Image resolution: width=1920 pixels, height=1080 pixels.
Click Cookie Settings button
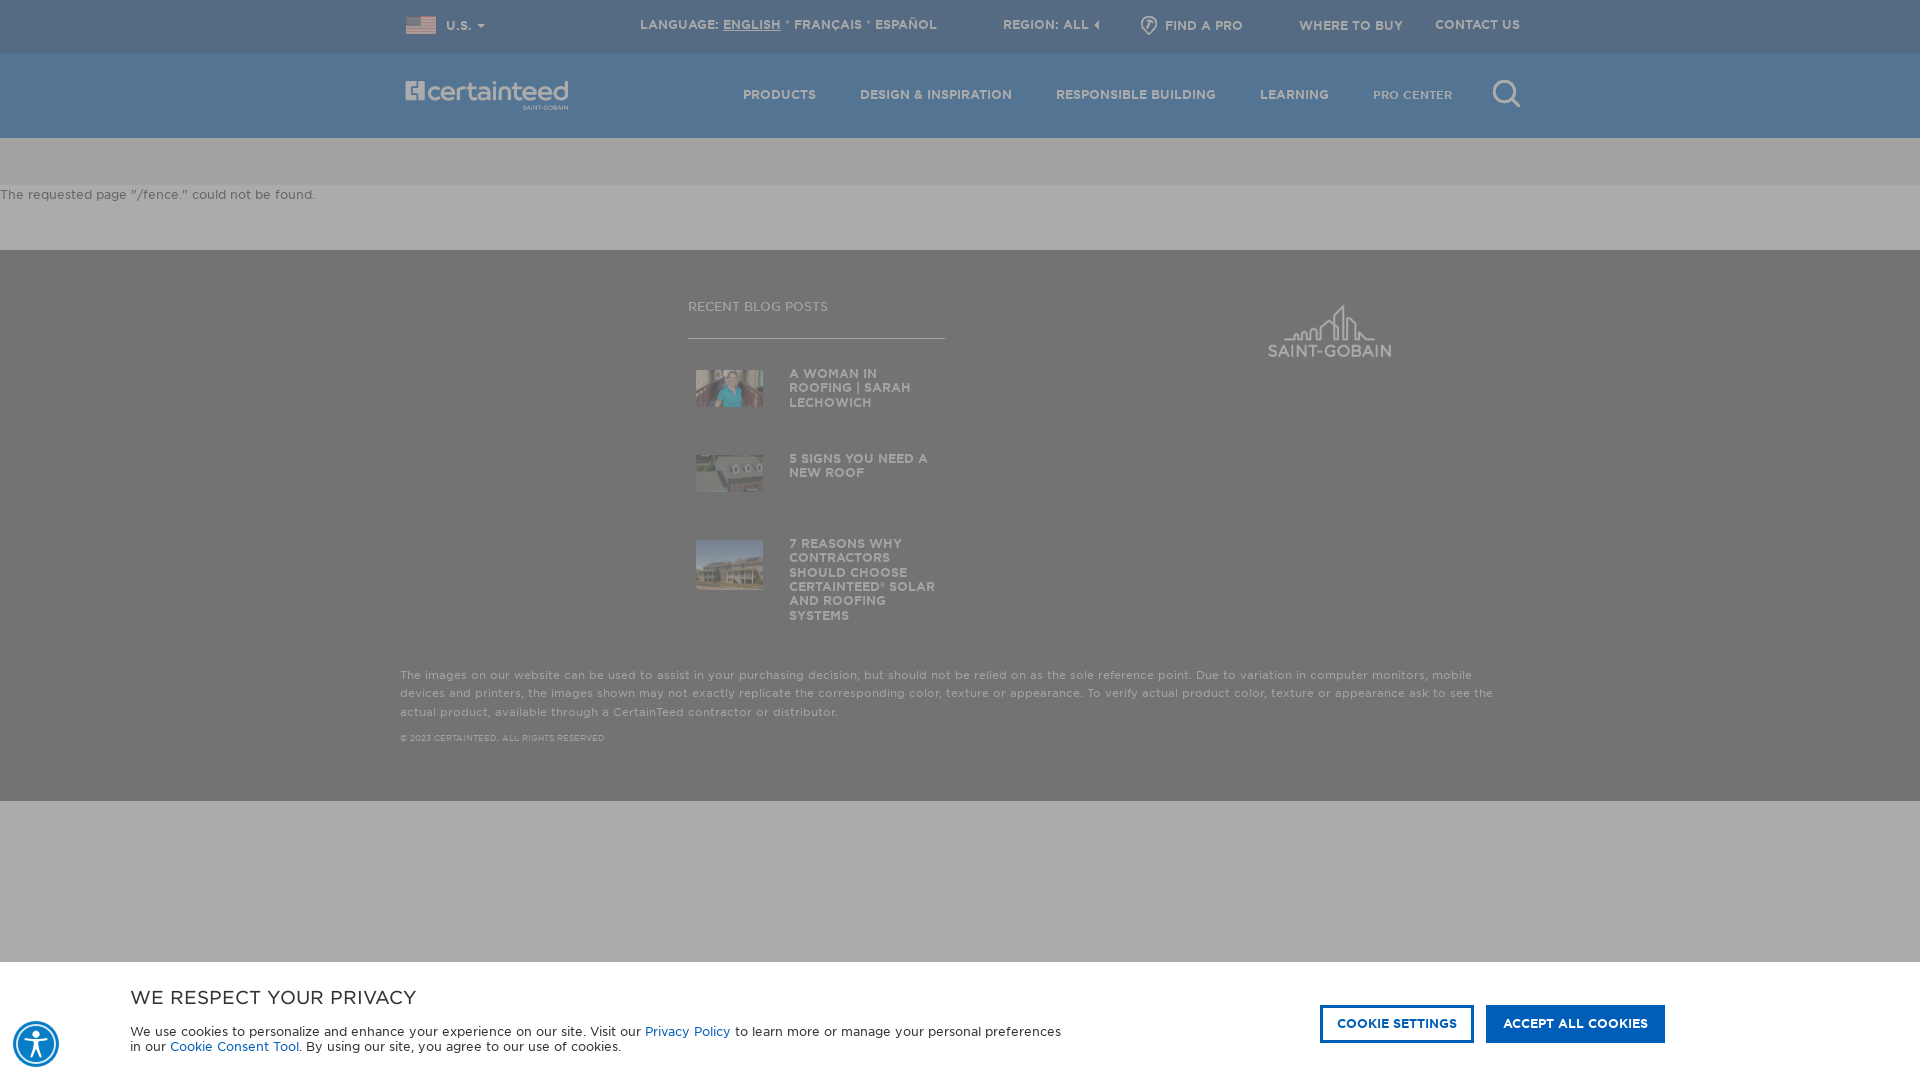[x=1397, y=1024]
